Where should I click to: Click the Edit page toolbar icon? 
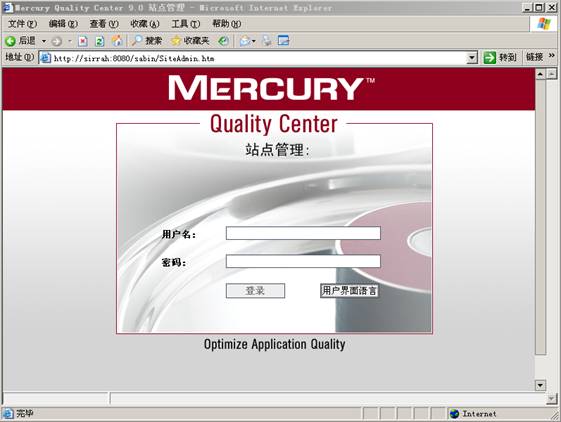tap(283, 40)
